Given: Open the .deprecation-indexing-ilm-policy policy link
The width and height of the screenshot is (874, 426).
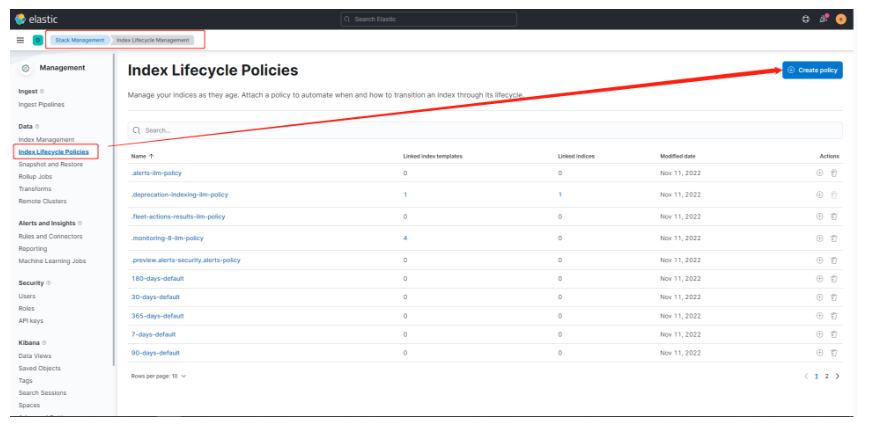Looking at the screenshot, I should (x=179, y=195).
